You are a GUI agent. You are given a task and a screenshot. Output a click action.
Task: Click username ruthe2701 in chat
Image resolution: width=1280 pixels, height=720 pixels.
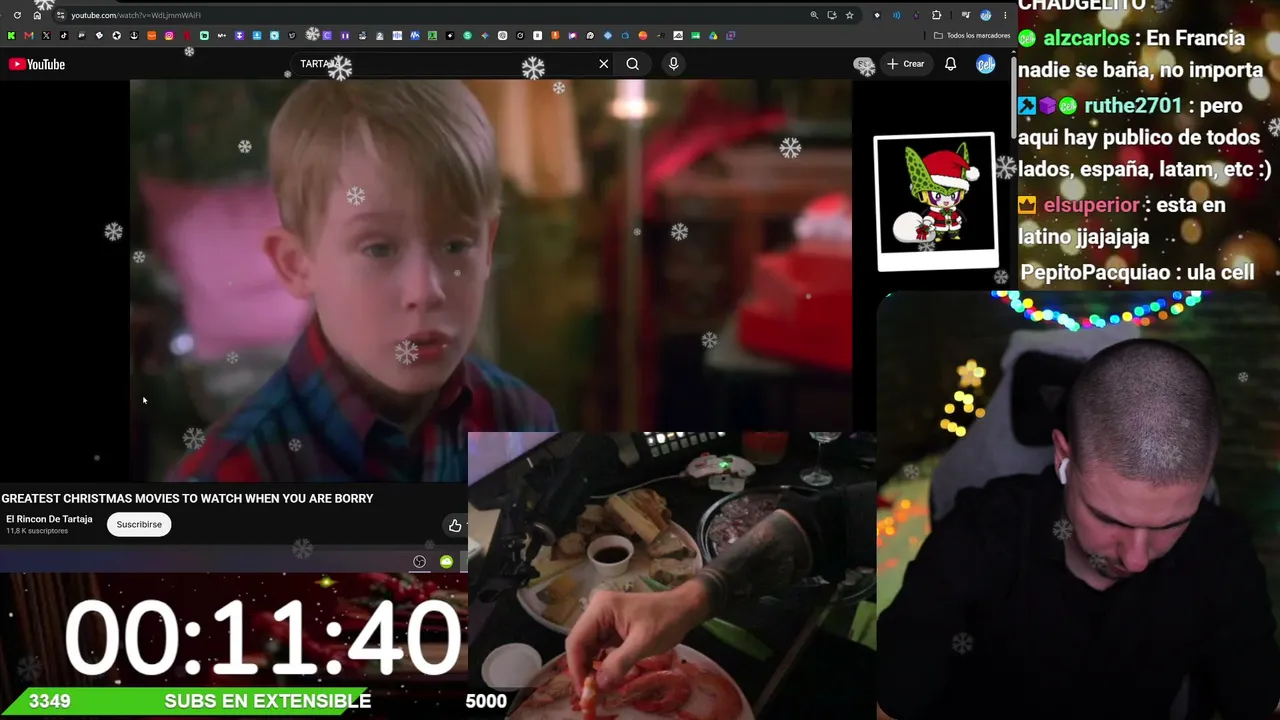tap(1133, 105)
